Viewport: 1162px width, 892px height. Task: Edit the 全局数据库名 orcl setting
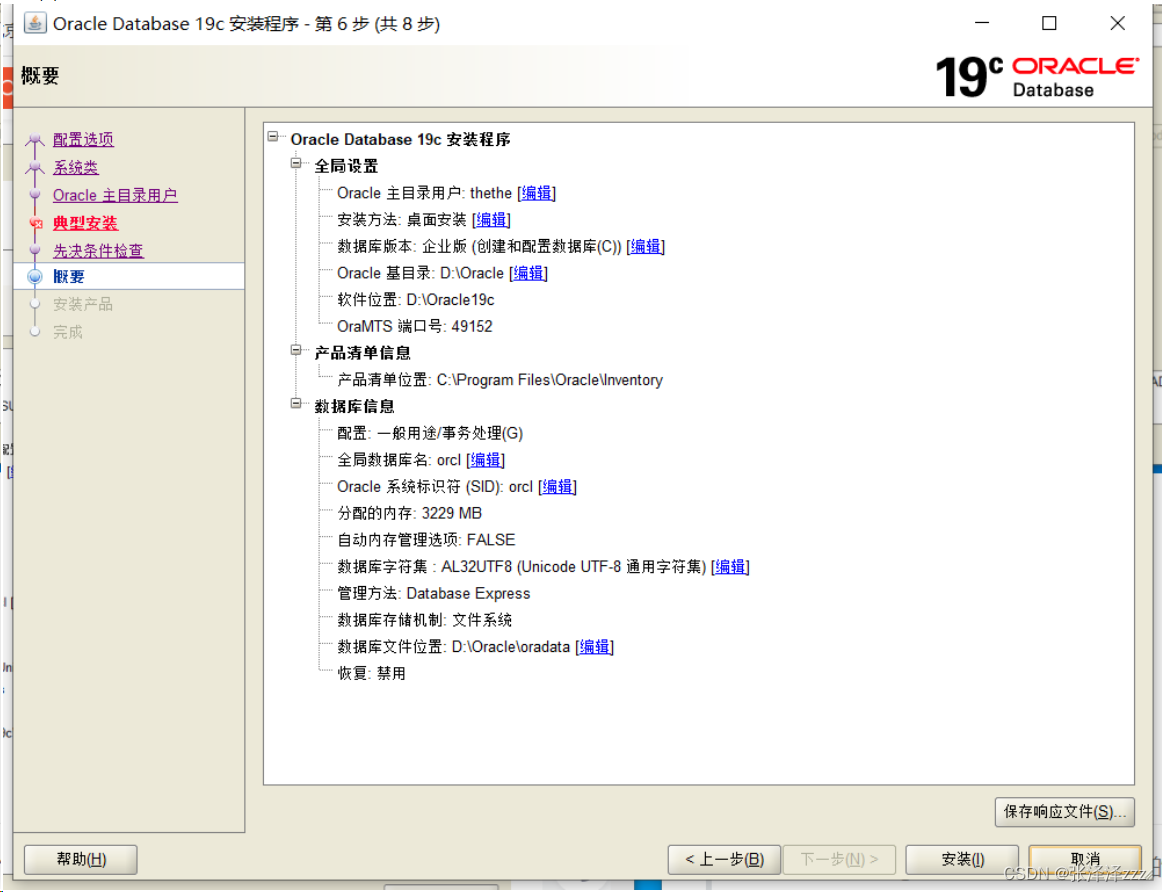point(485,460)
